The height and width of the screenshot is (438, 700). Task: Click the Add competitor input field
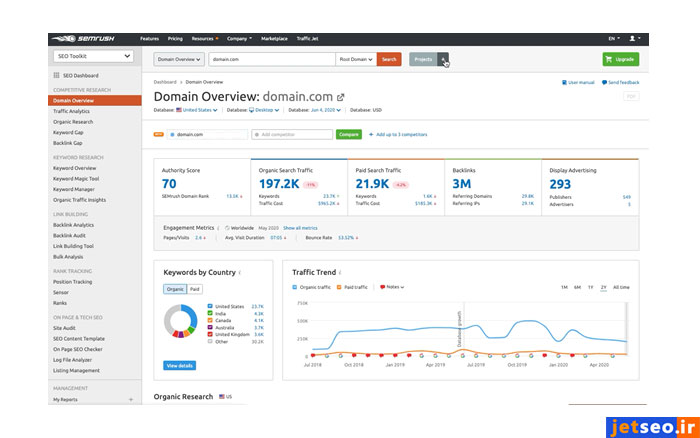pos(292,134)
